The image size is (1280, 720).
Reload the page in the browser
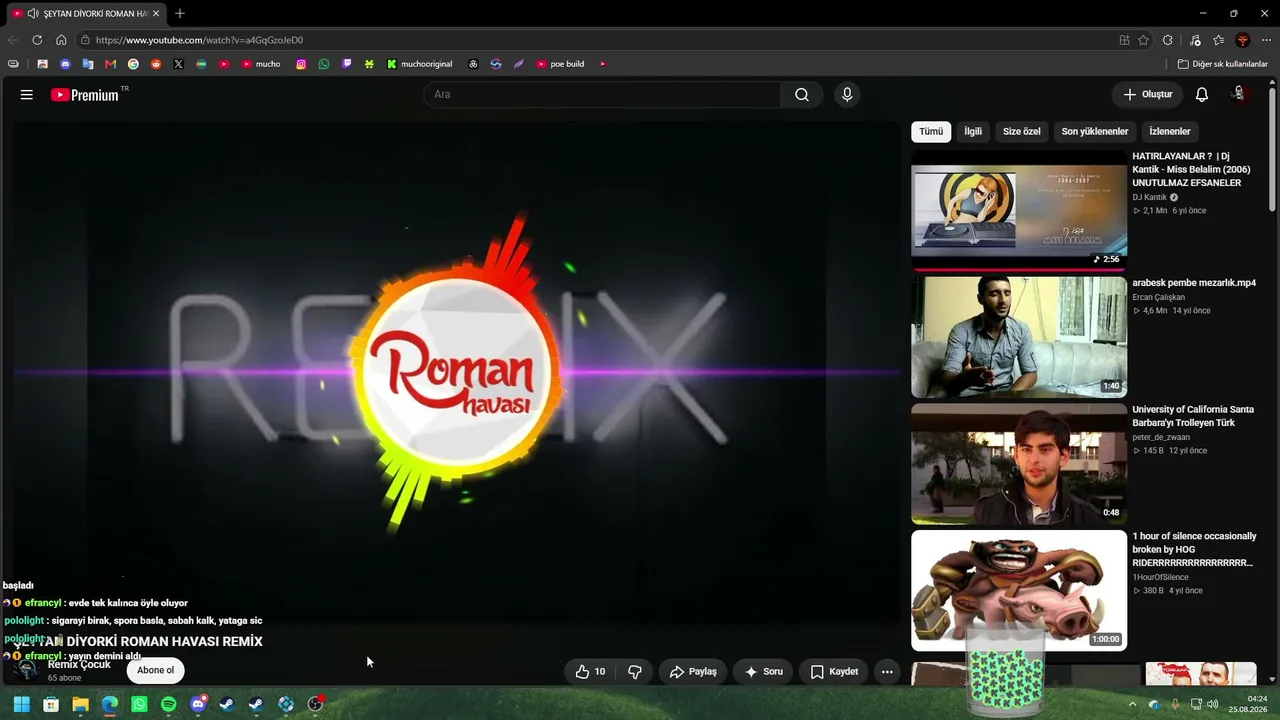point(37,40)
